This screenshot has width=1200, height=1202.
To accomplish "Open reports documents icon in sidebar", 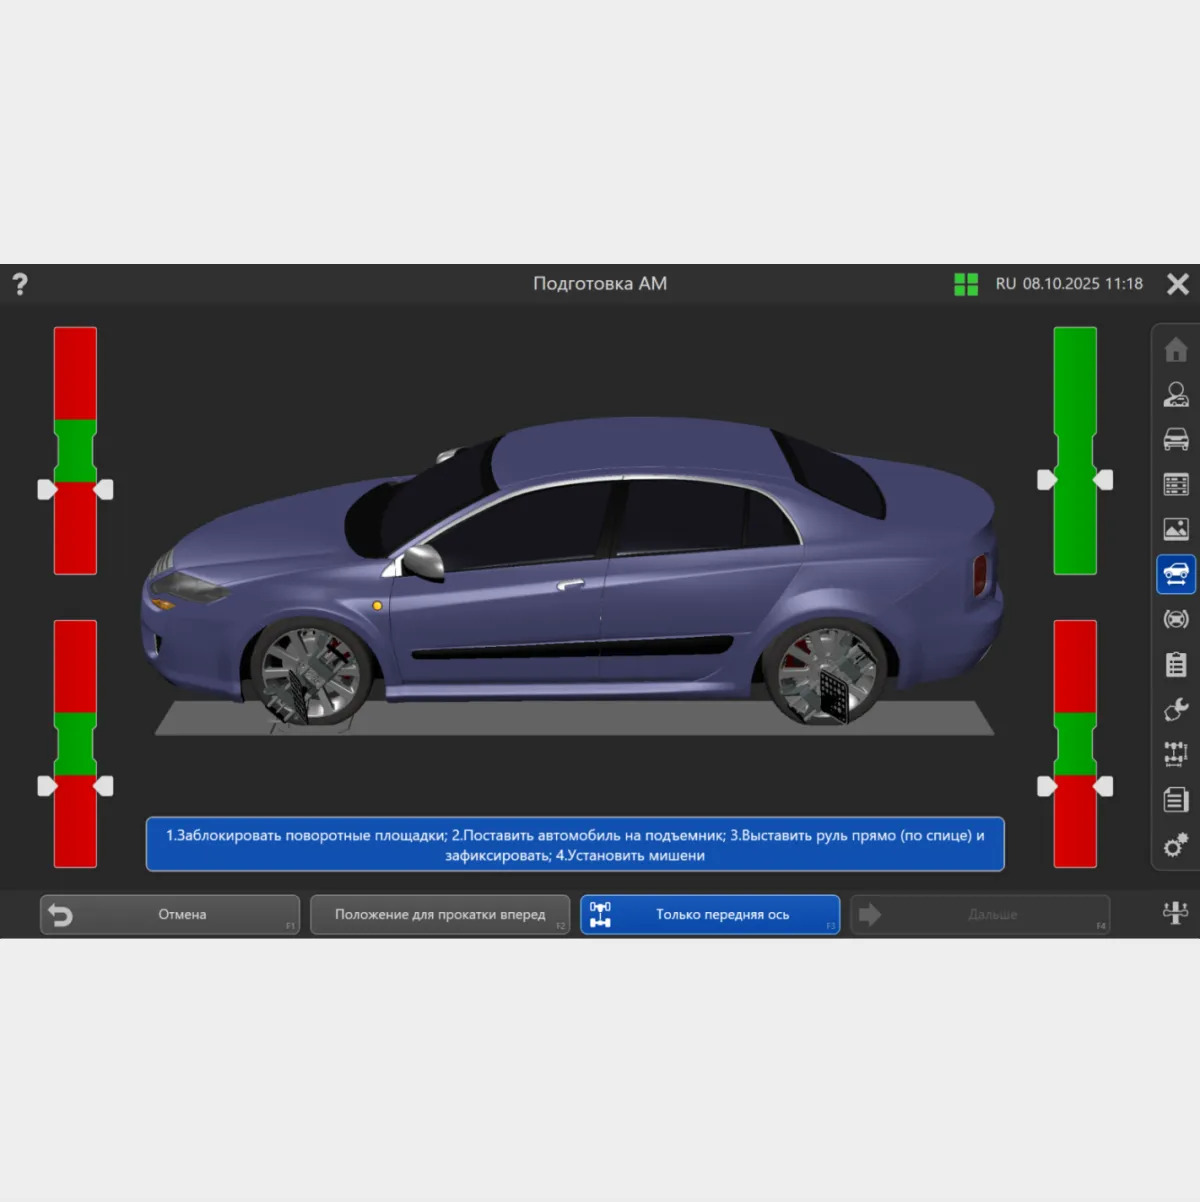I will pos(1176,799).
